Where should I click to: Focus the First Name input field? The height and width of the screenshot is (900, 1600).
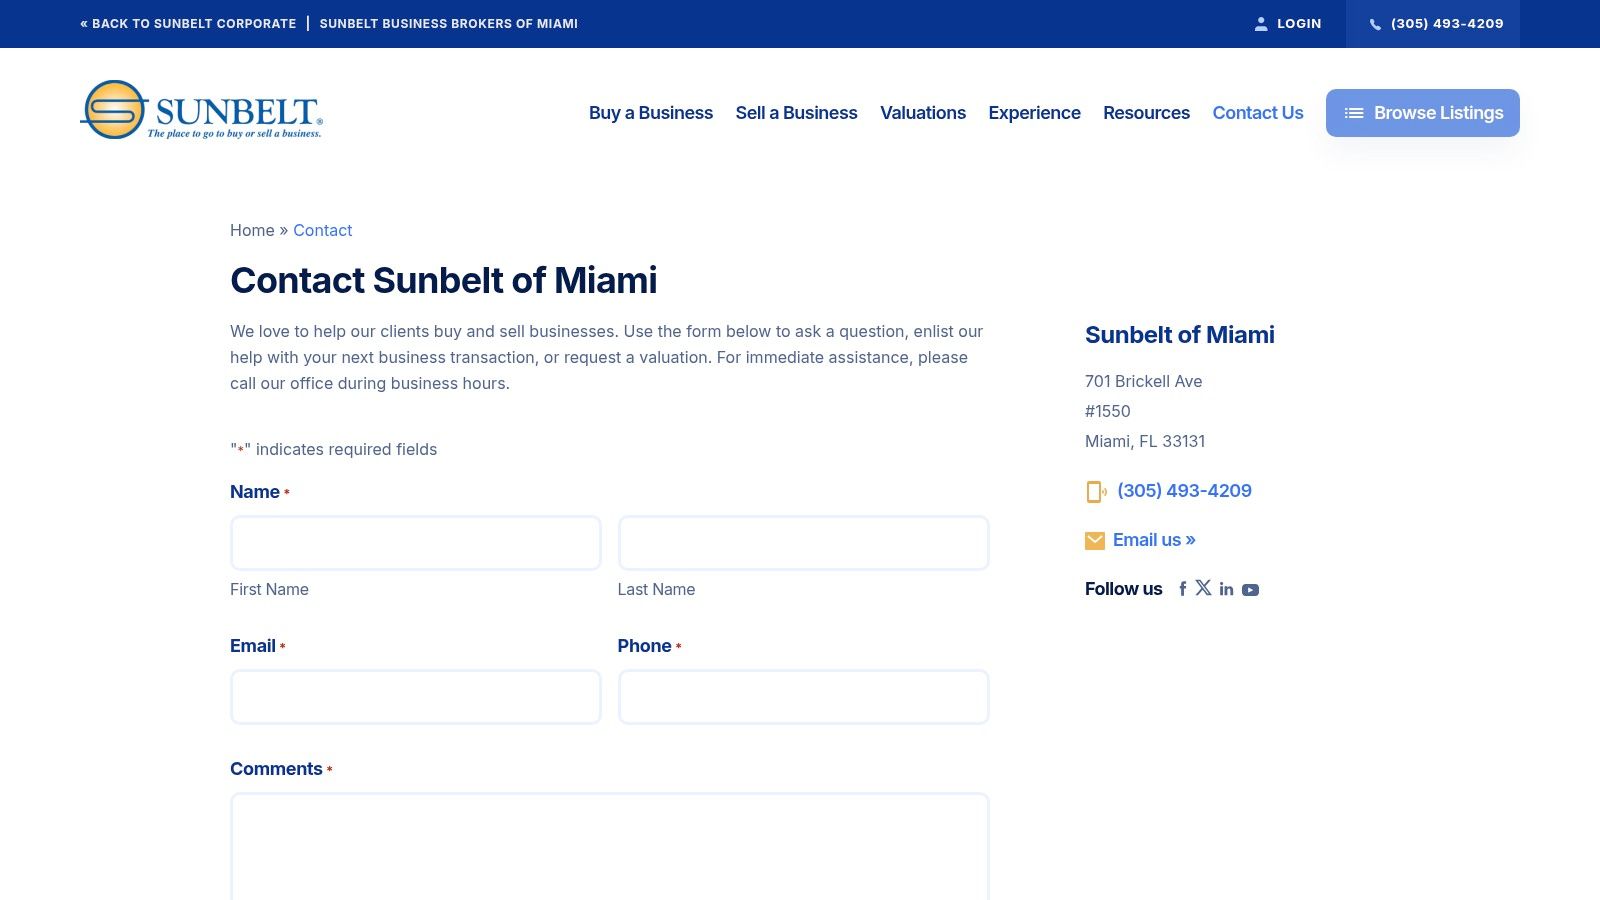416,543
